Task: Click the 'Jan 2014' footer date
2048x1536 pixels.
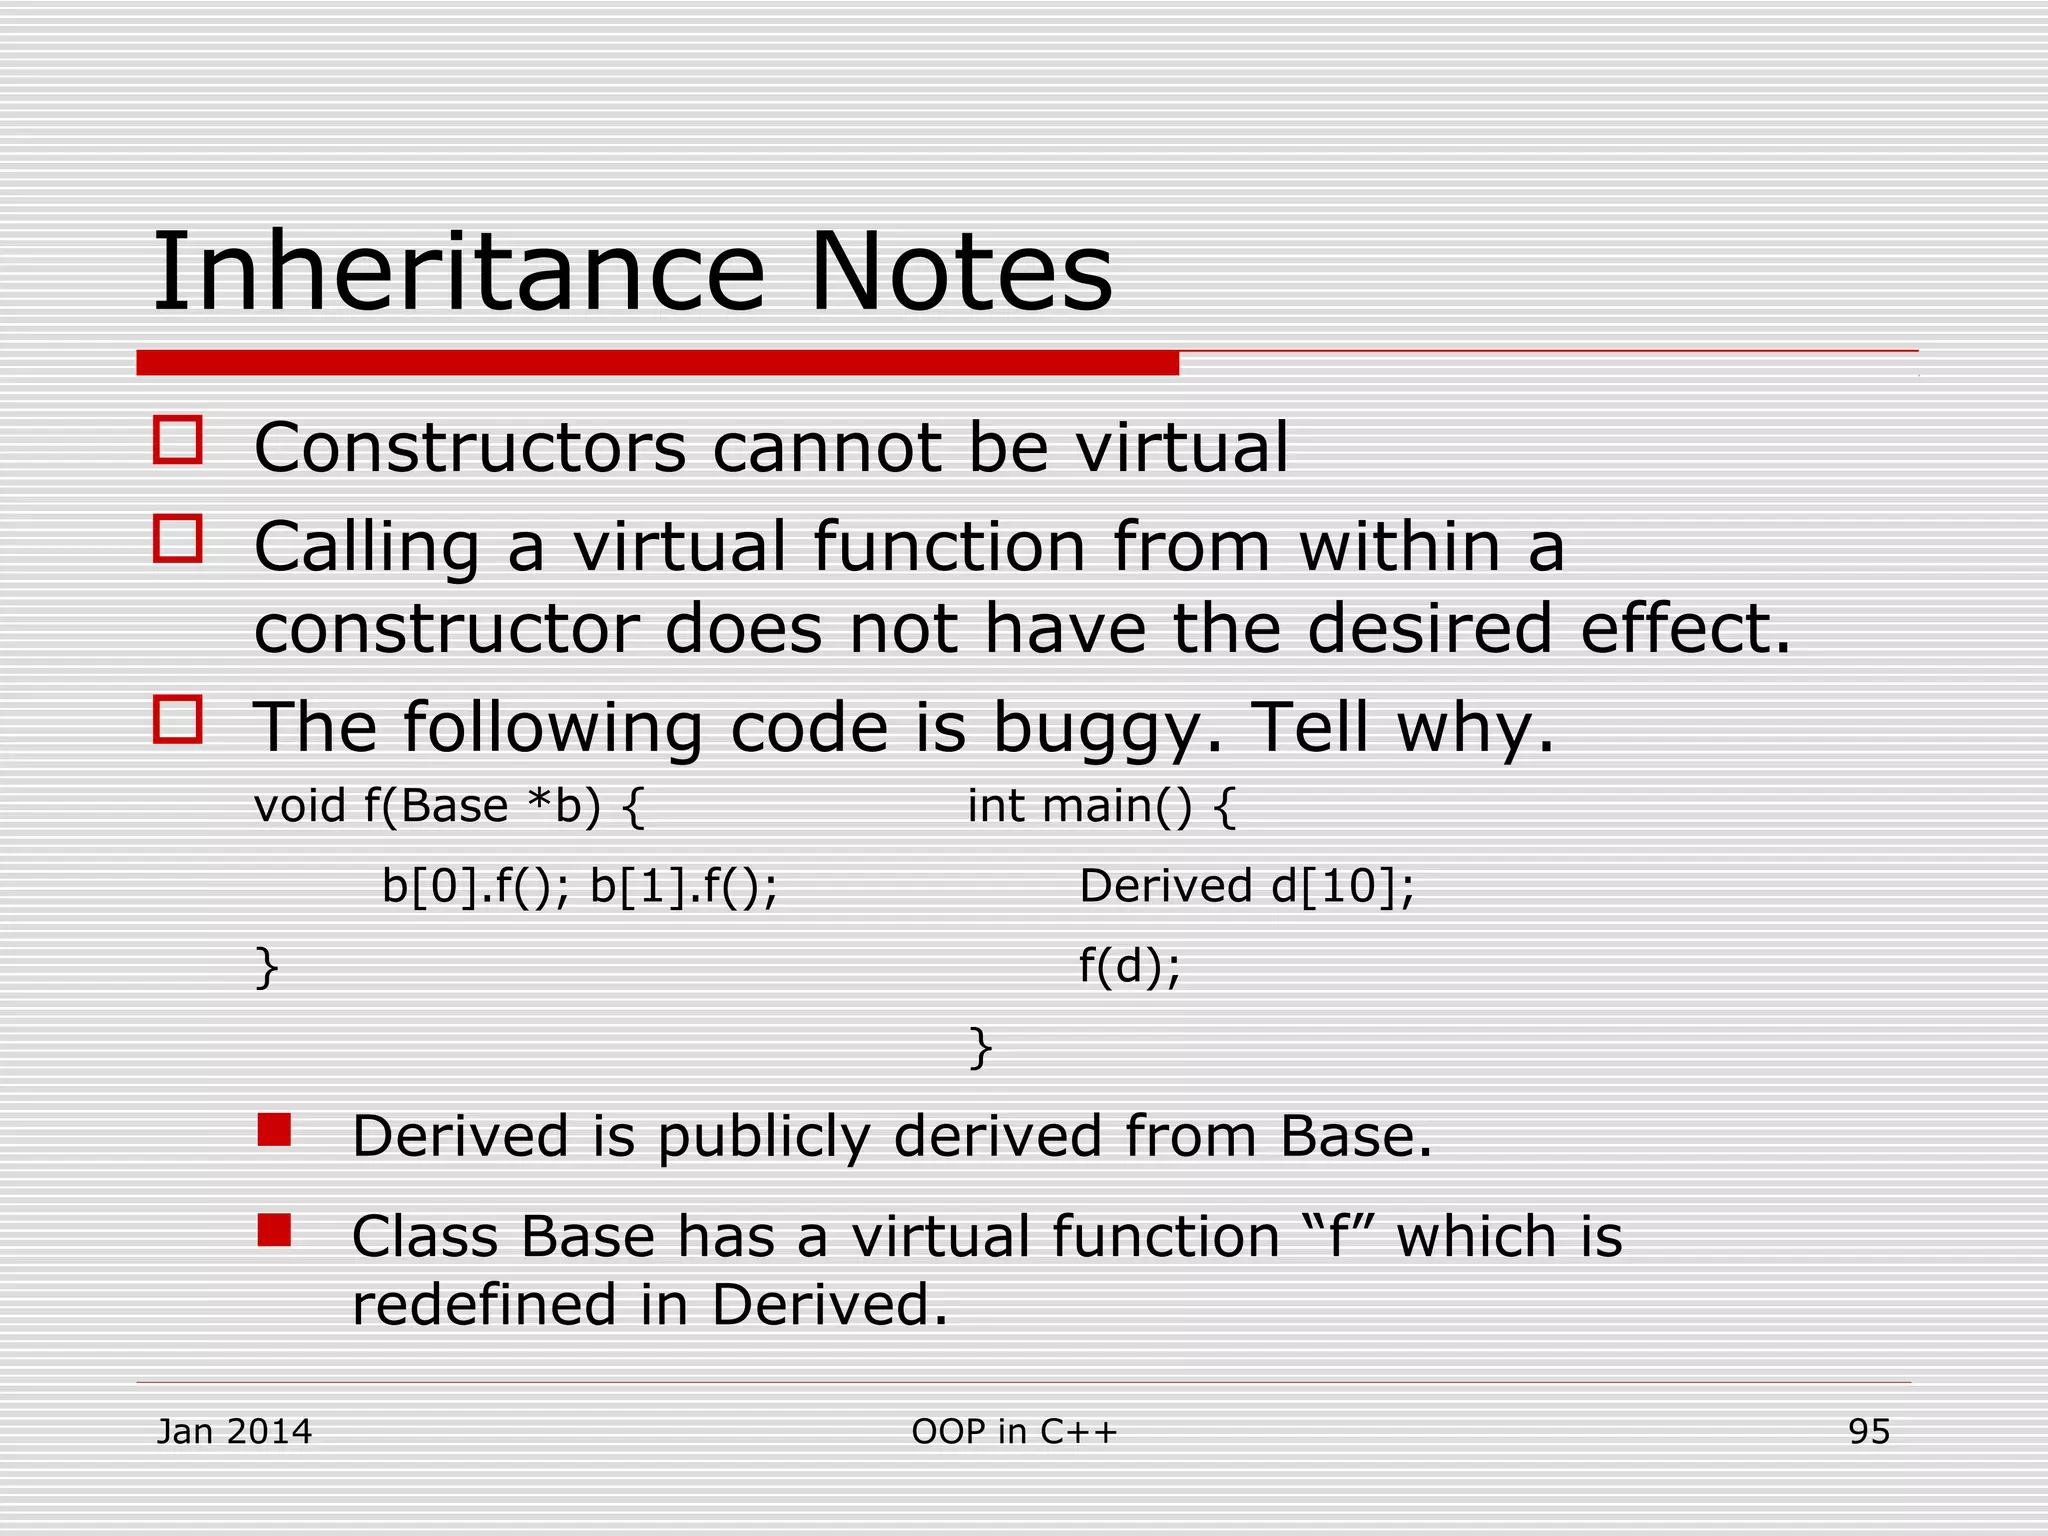Action: 235,1431
